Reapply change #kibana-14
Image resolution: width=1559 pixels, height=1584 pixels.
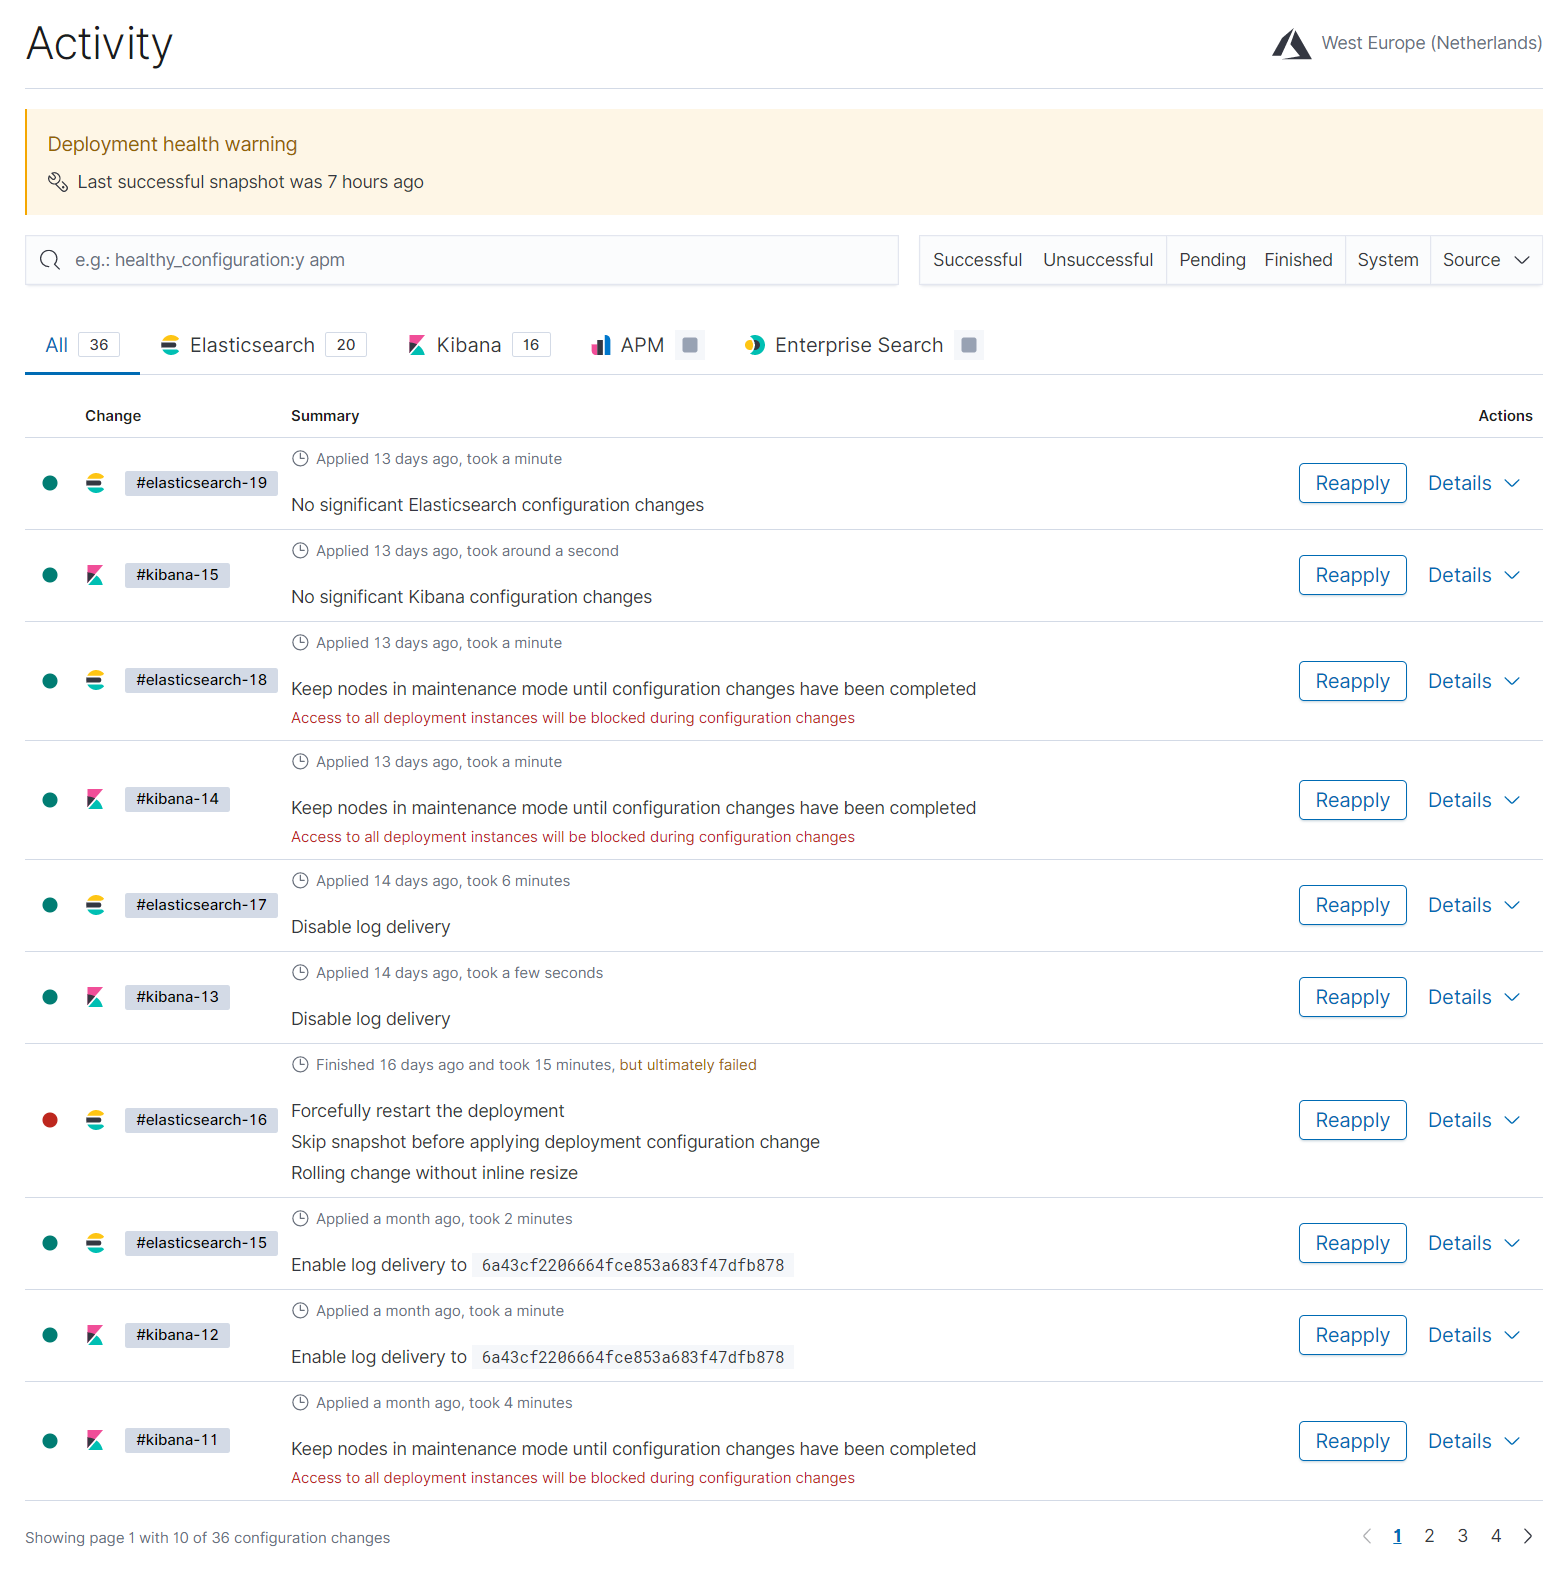click(x=1352, y=800)
